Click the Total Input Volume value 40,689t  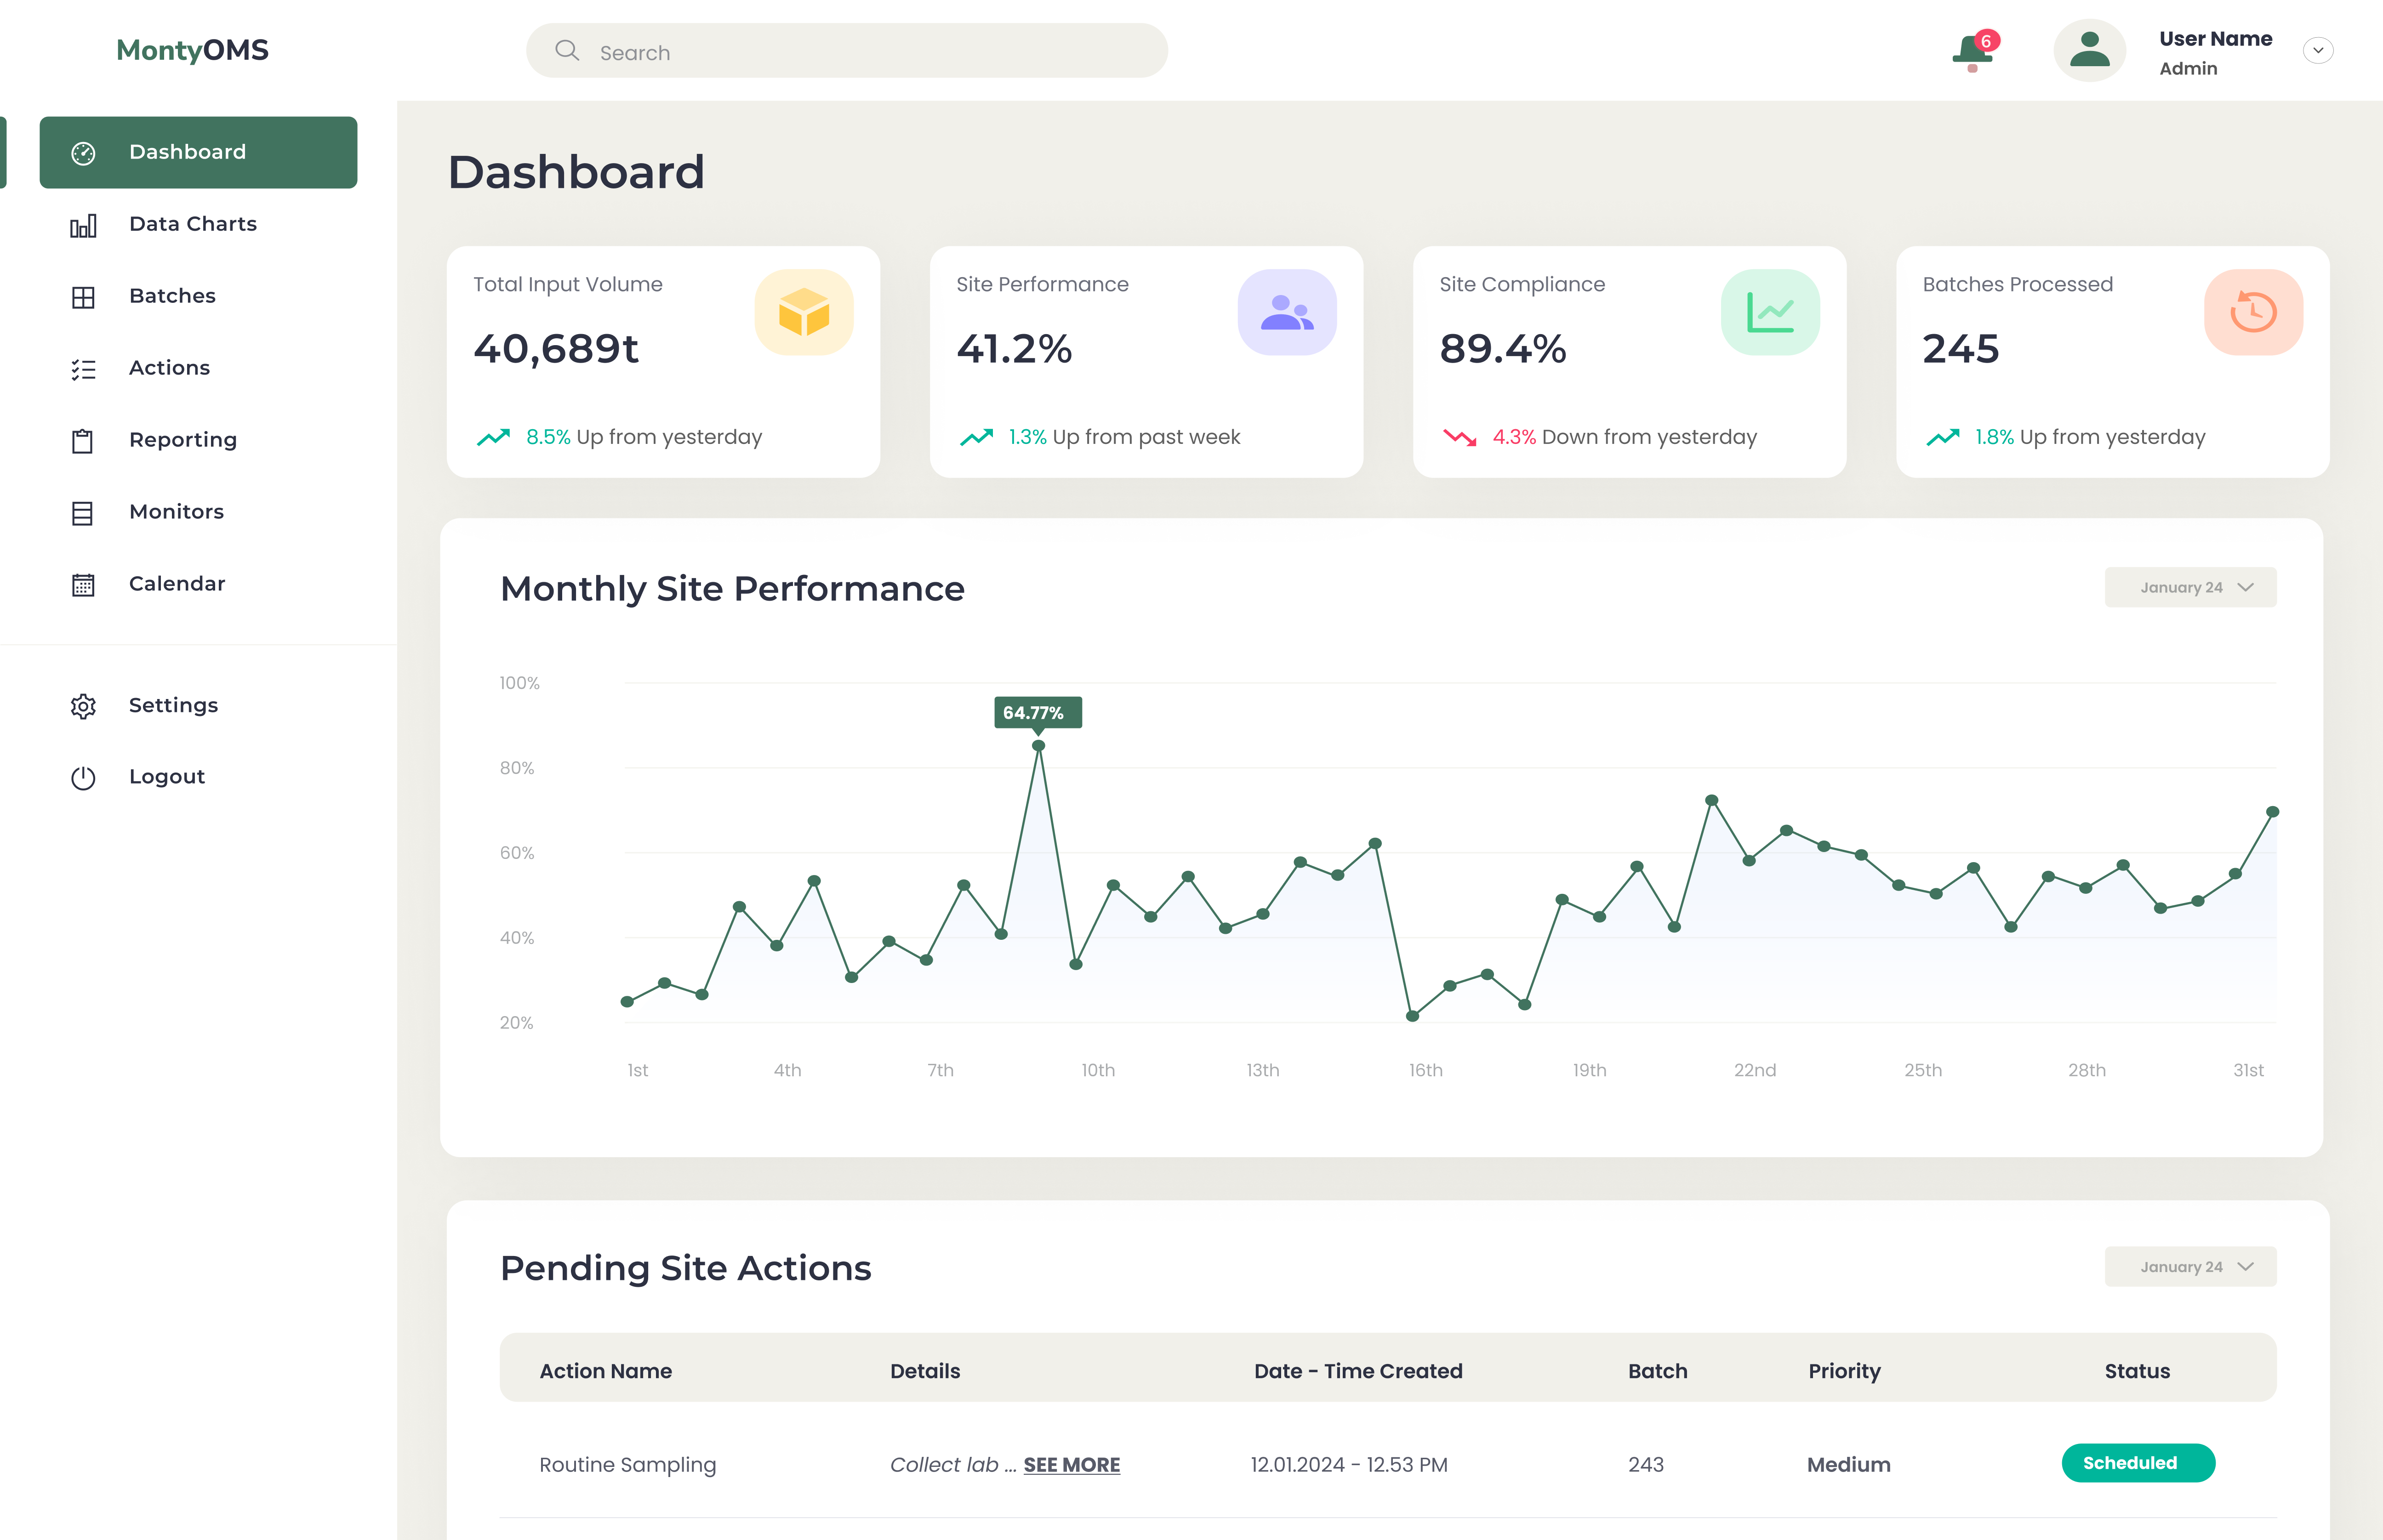pyautogui.click(x=556, y=349)
